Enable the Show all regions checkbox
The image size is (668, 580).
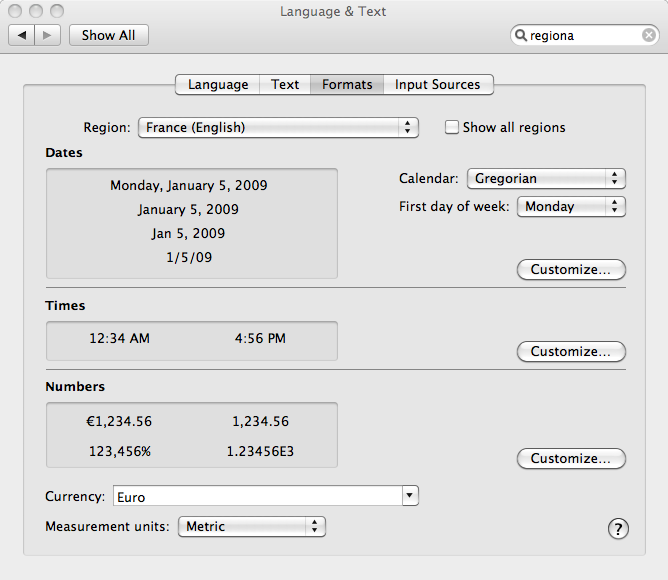pos(452,127)
